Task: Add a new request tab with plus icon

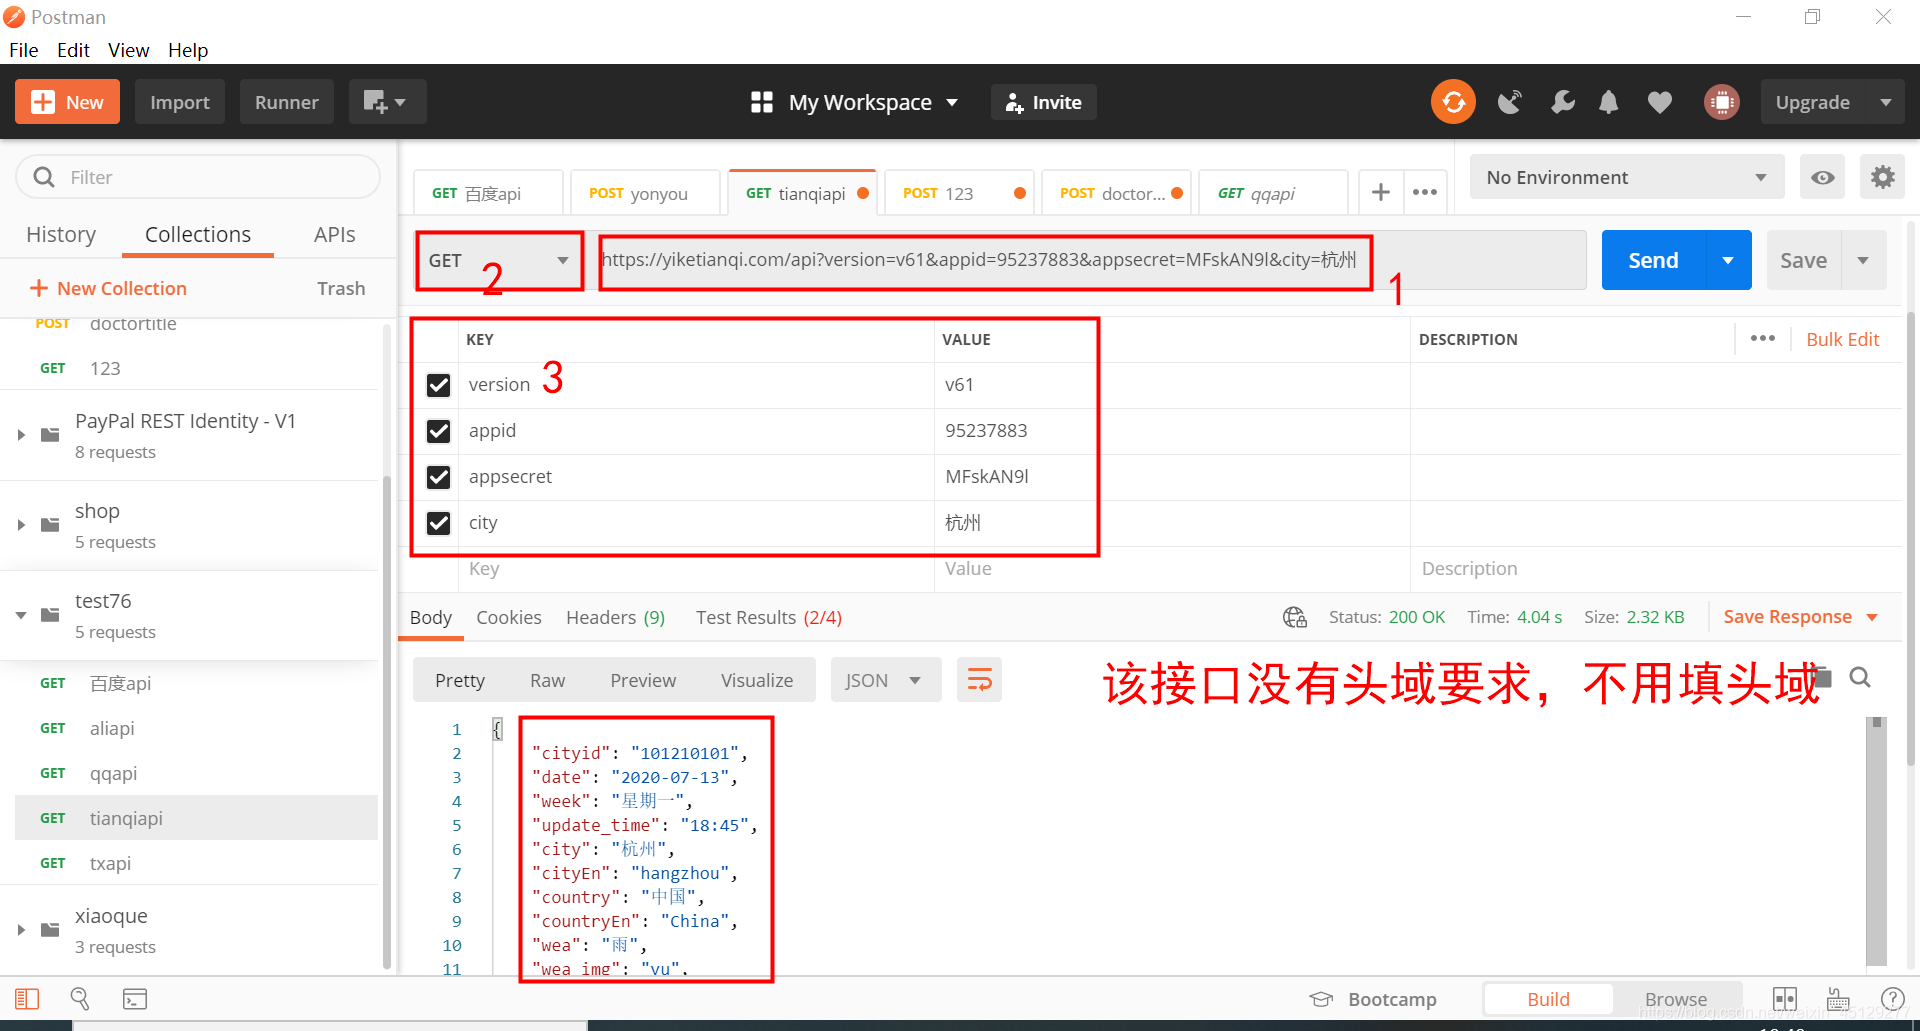Action: coord(1381,192)
